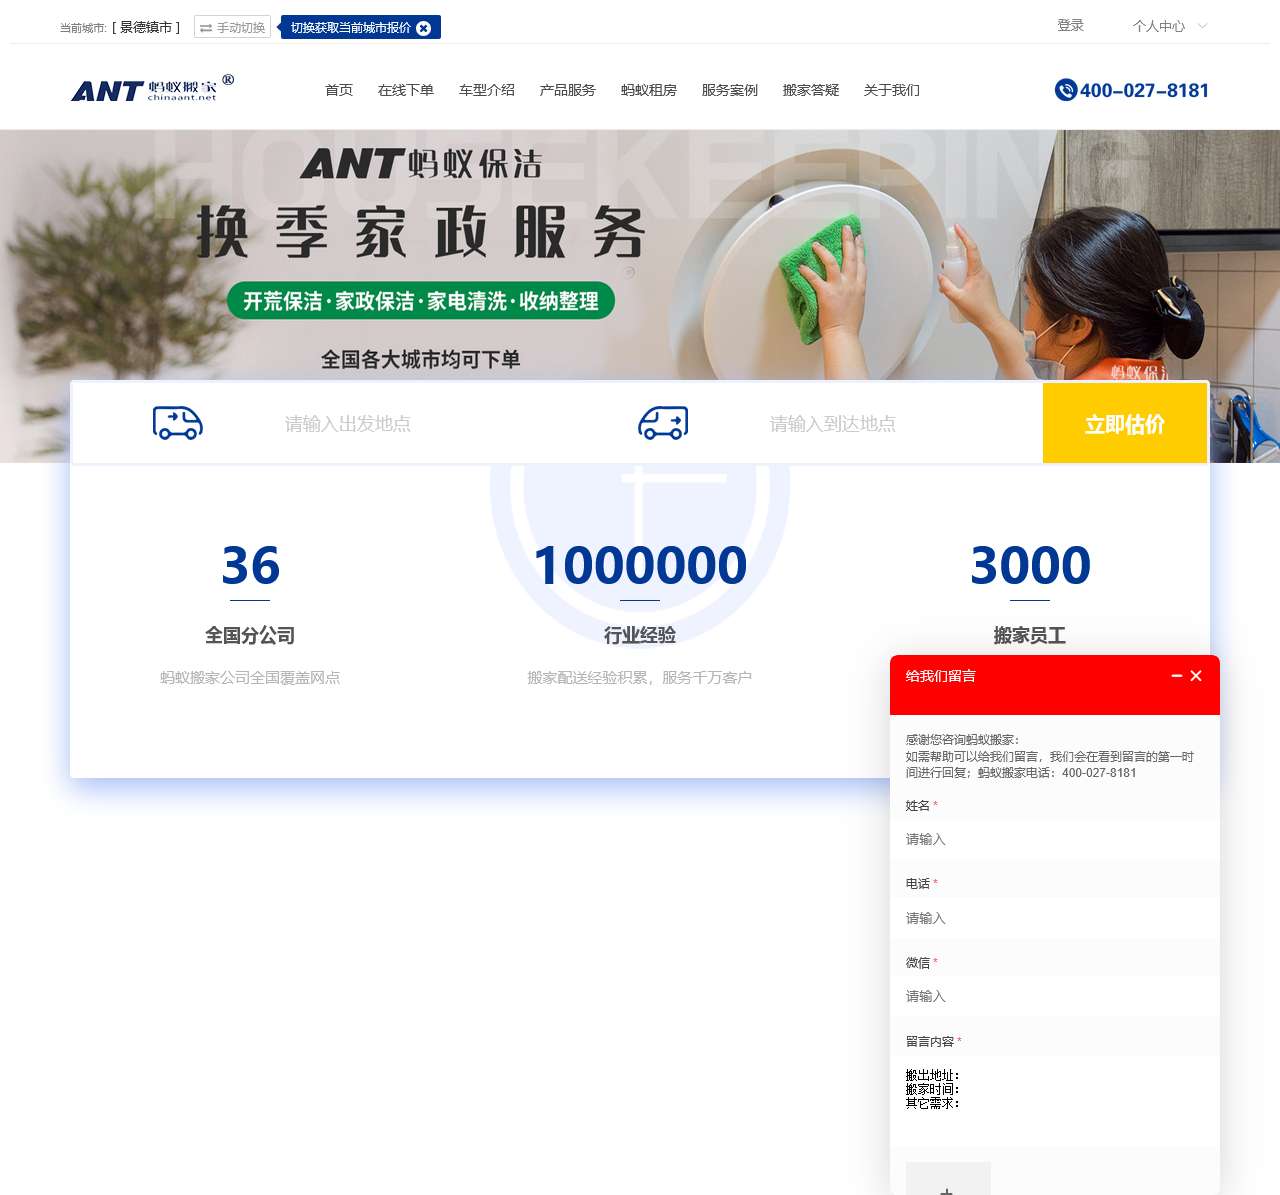This screenshot has height=1195, width=1280.
Task: Close the 给我们留言 message panel
Action: point(1196,676)
